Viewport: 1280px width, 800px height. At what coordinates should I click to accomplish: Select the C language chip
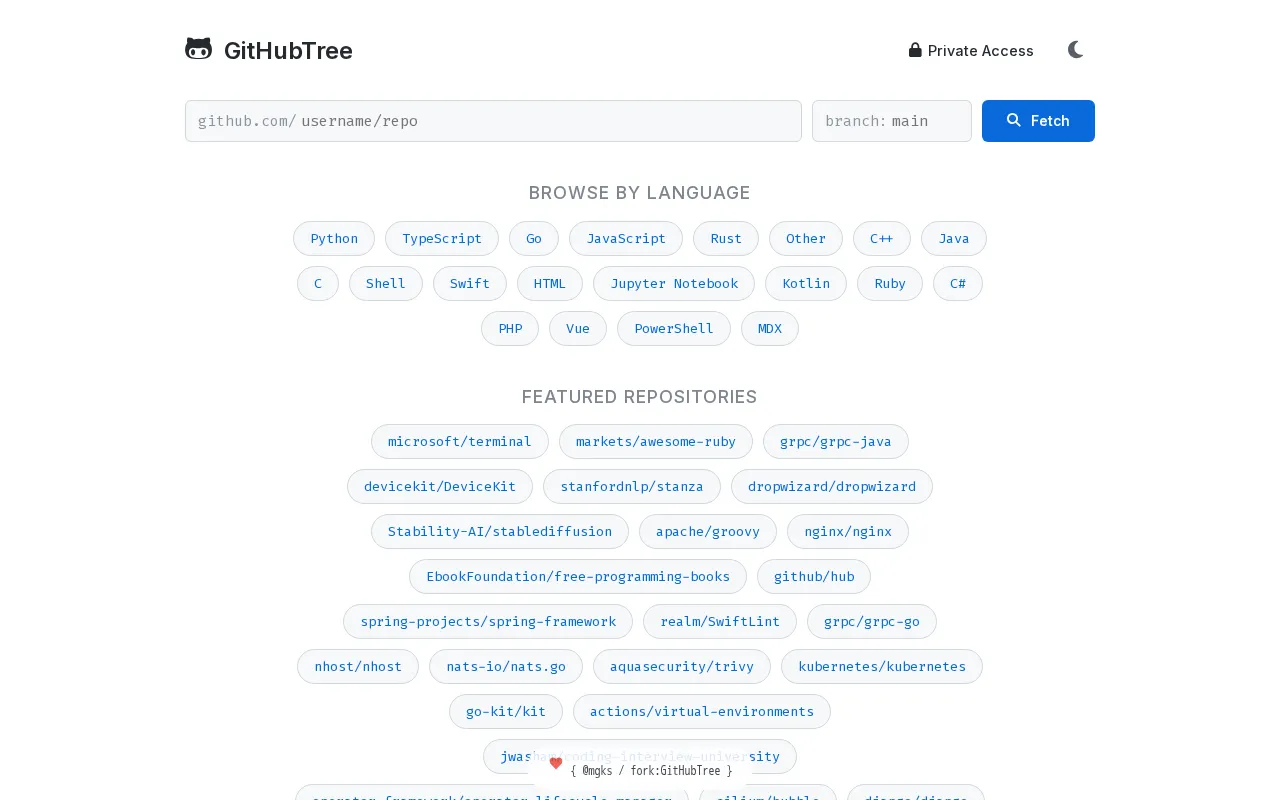pos(318,283)
